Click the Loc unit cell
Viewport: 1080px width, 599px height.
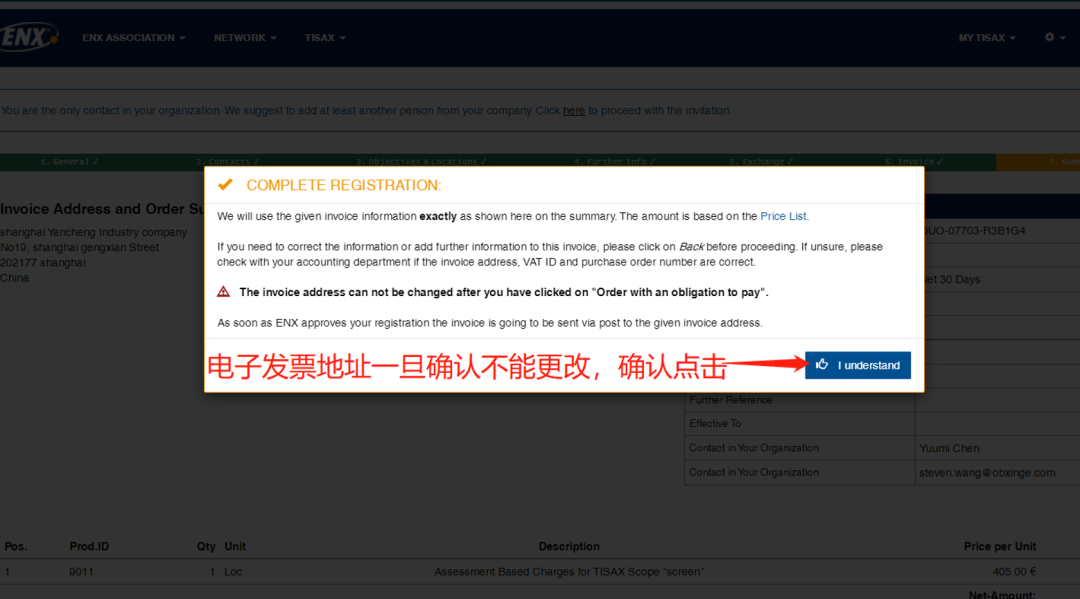click(233, 571)
